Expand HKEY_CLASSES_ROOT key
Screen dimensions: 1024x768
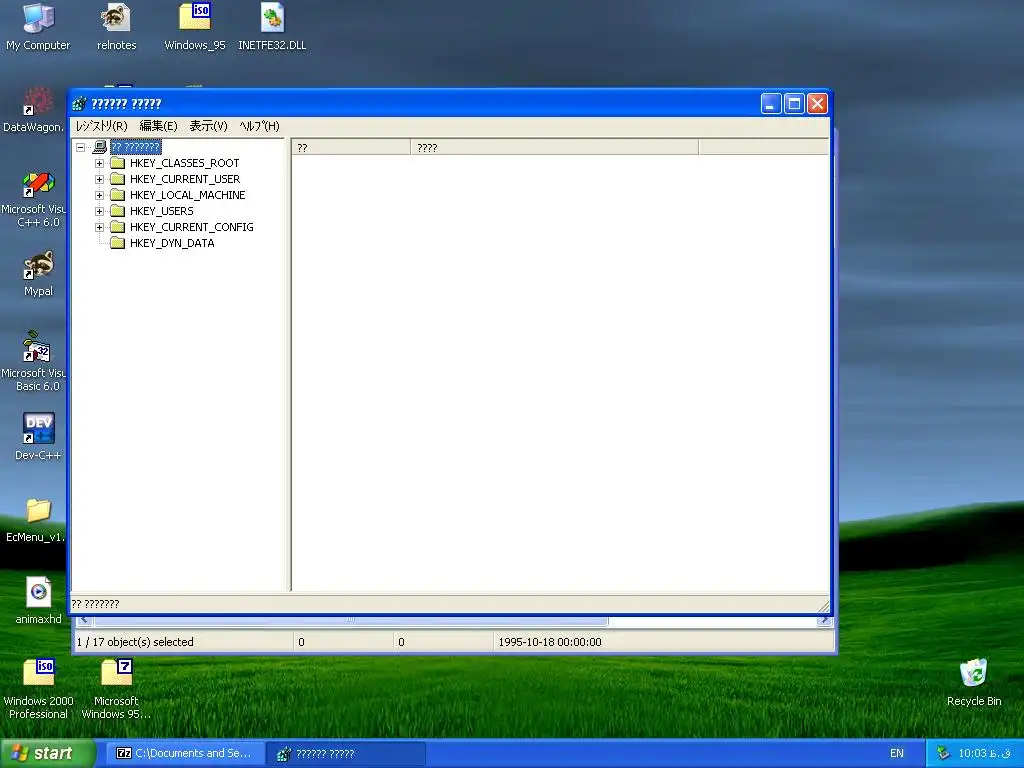pos(99,163)
